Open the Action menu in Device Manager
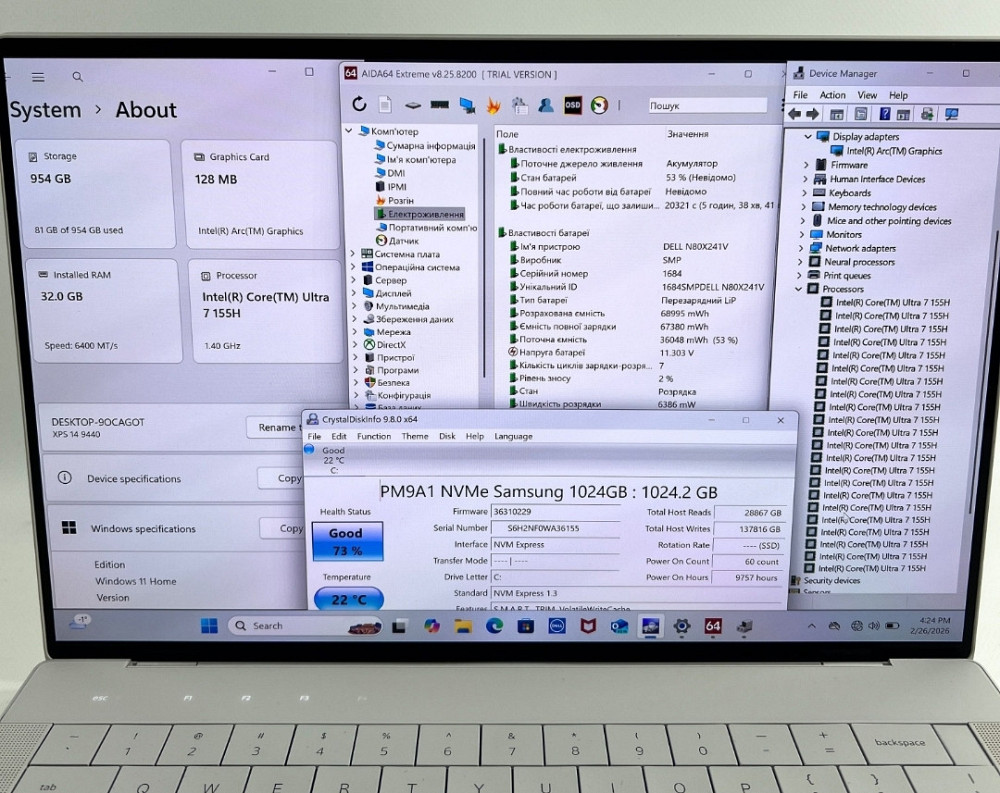Viewport: 1000px width, 793px height. tap(832, 95)
